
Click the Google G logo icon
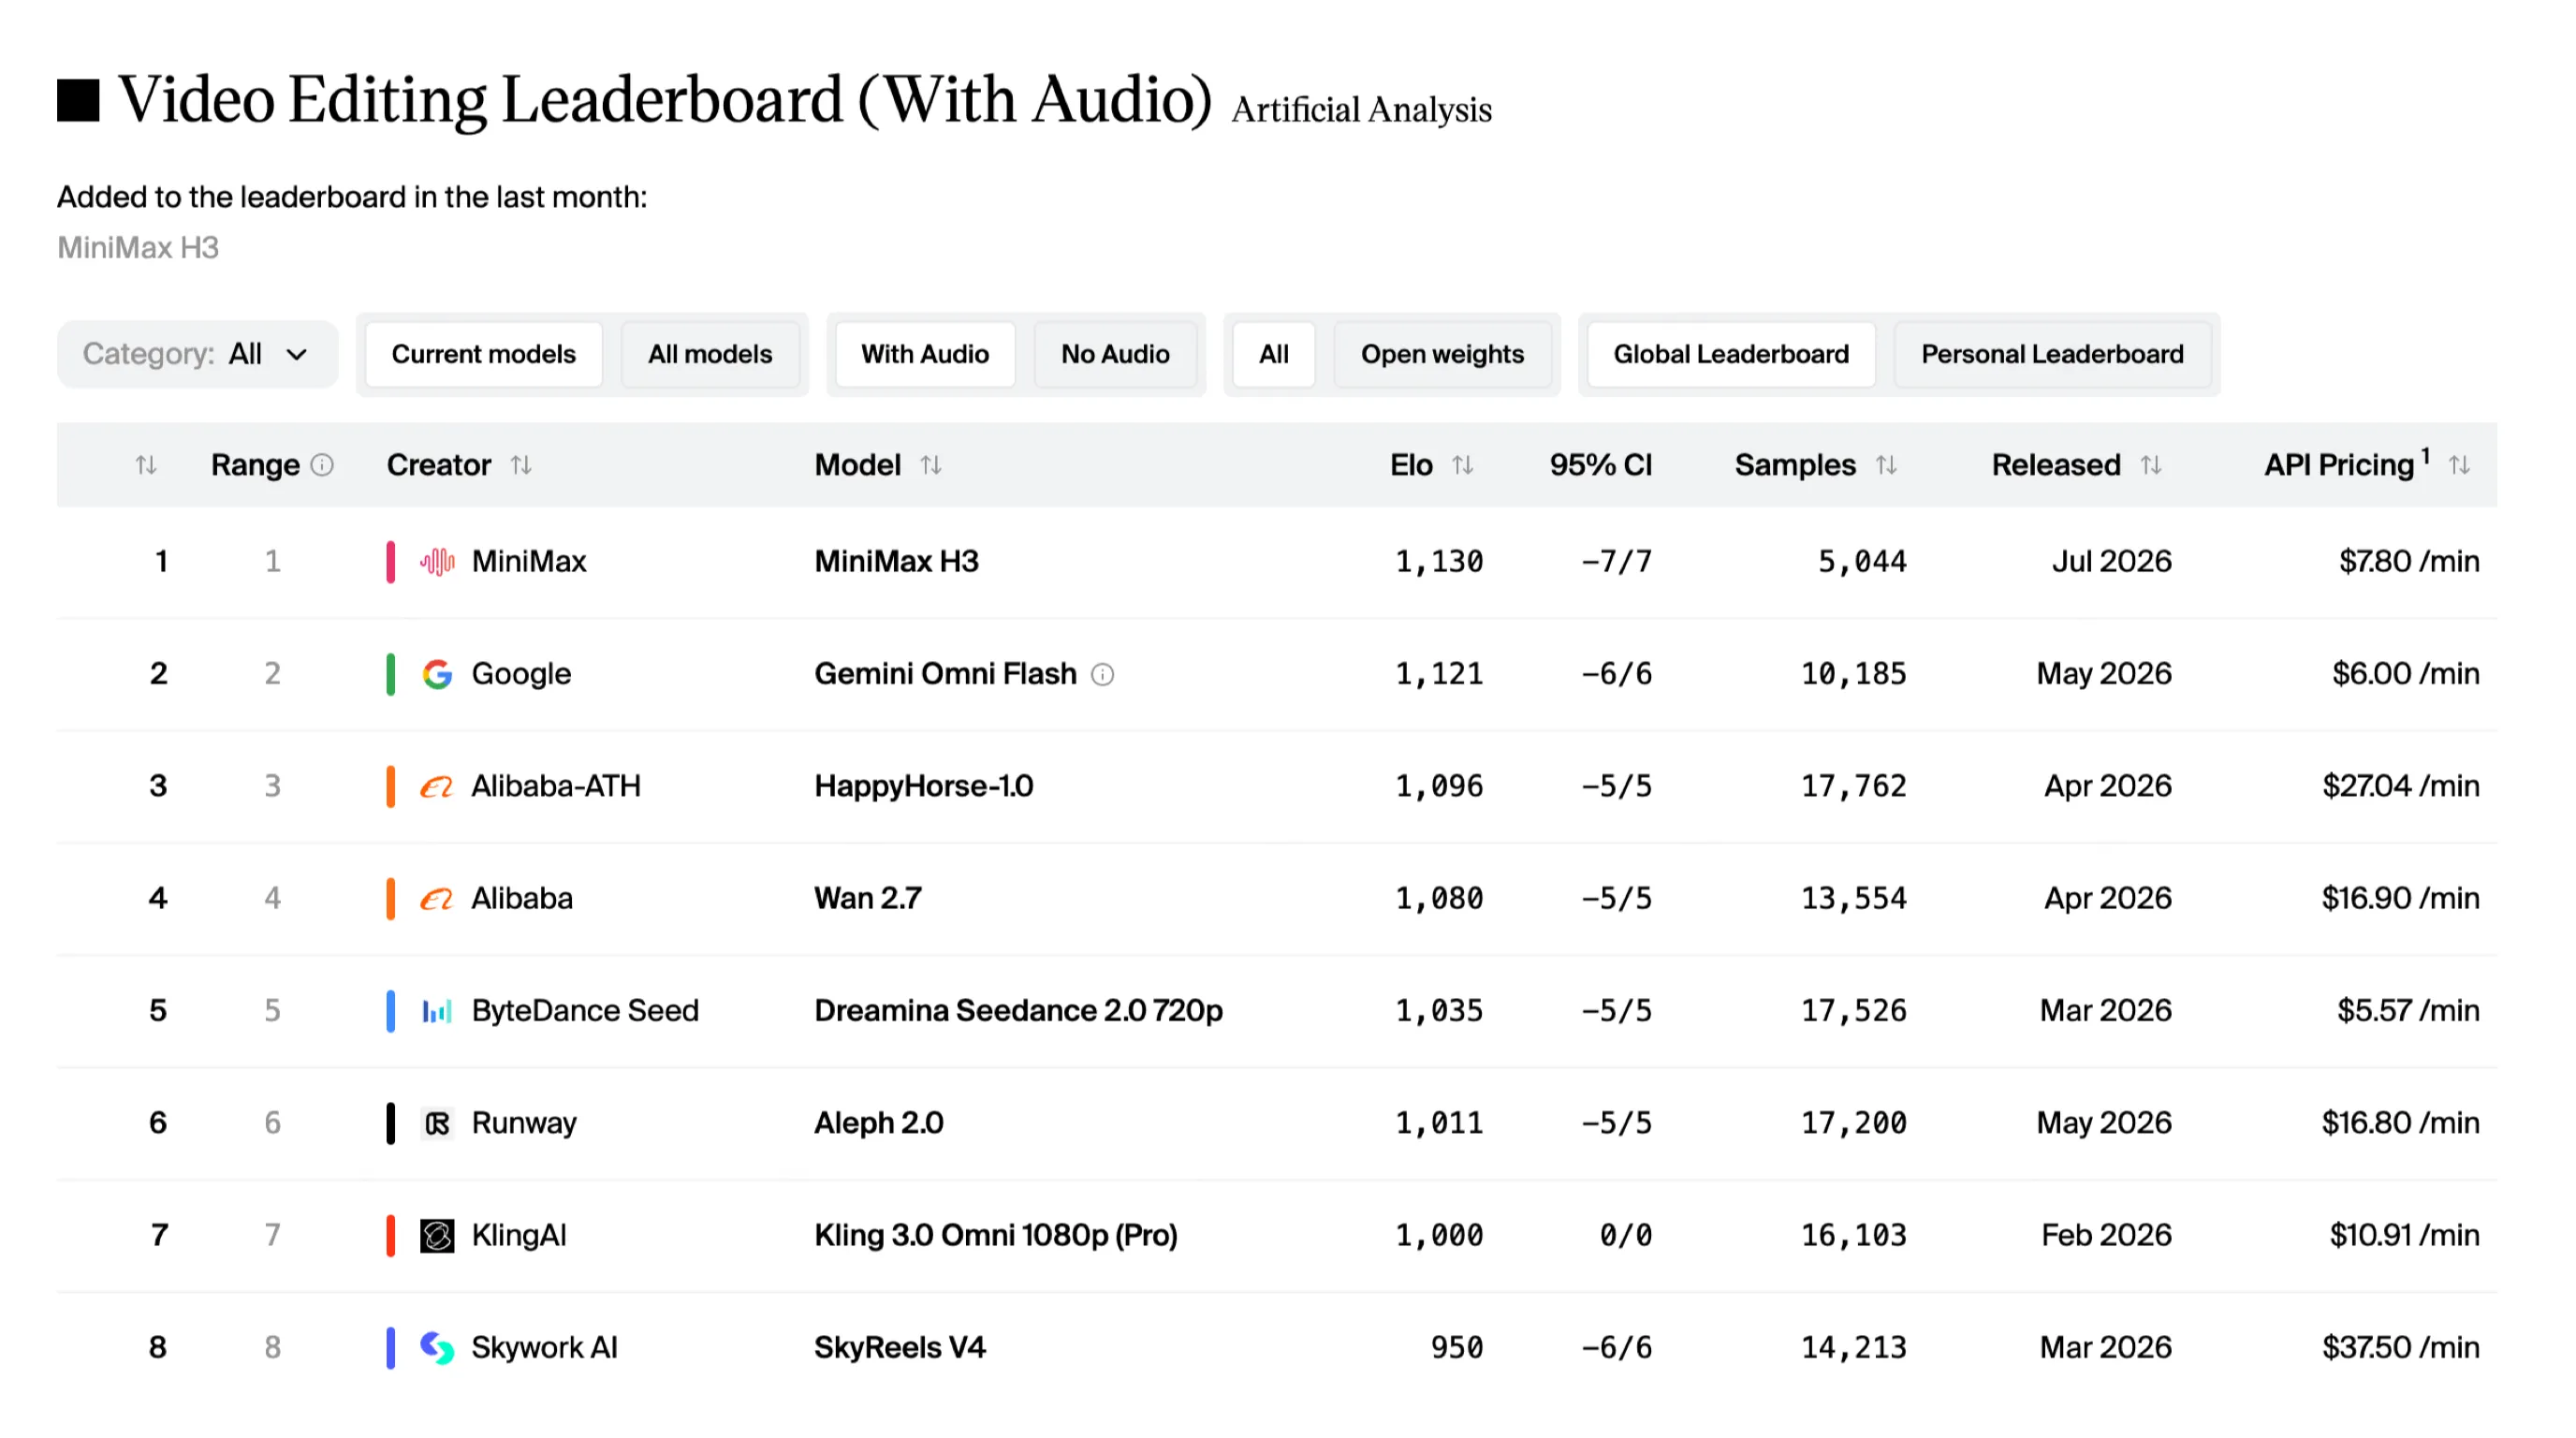click(x=437, y=674)
